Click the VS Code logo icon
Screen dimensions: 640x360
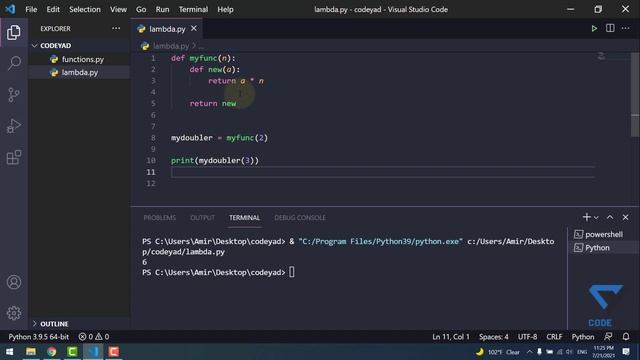click(10, 9)
